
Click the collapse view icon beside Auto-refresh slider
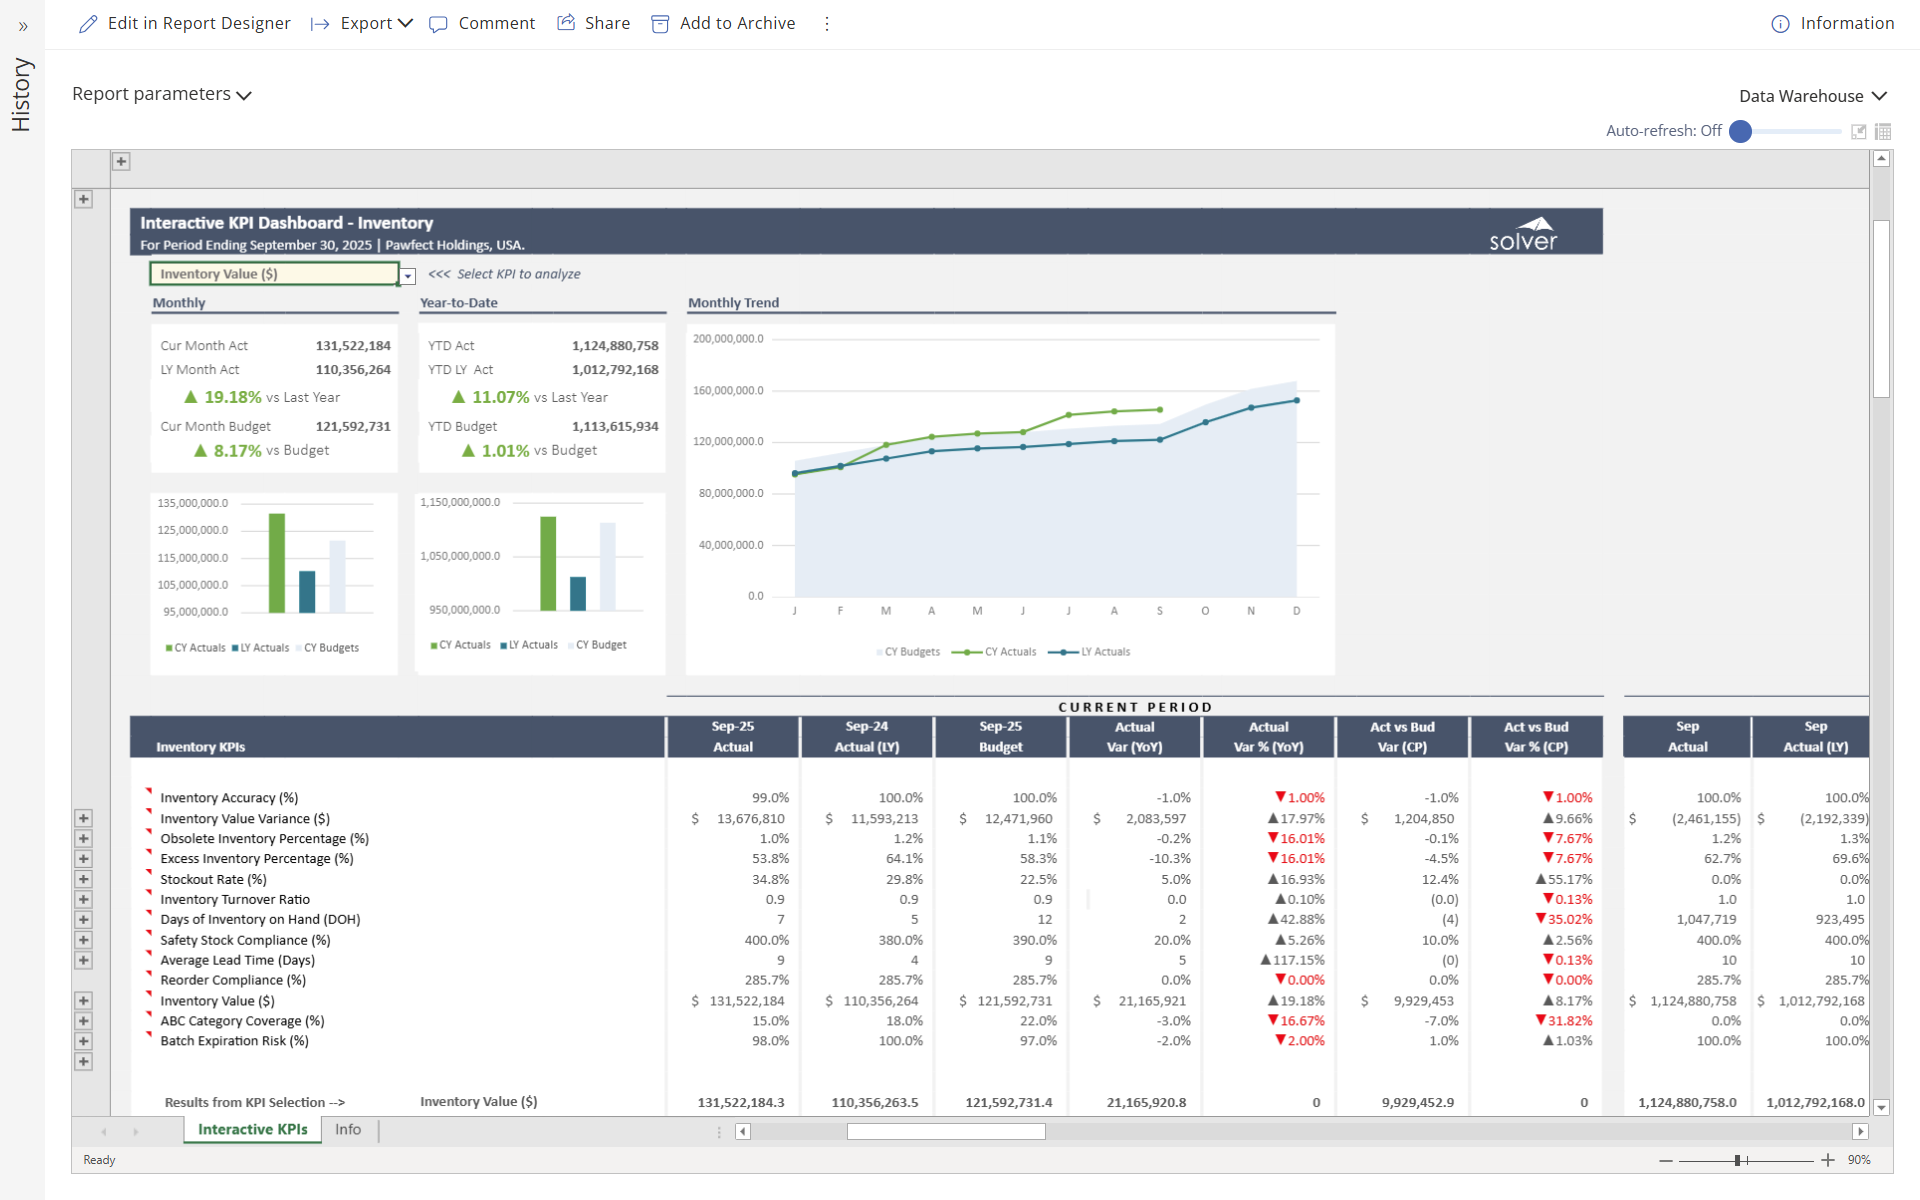pyautogui.click(x=1858, y=131)
